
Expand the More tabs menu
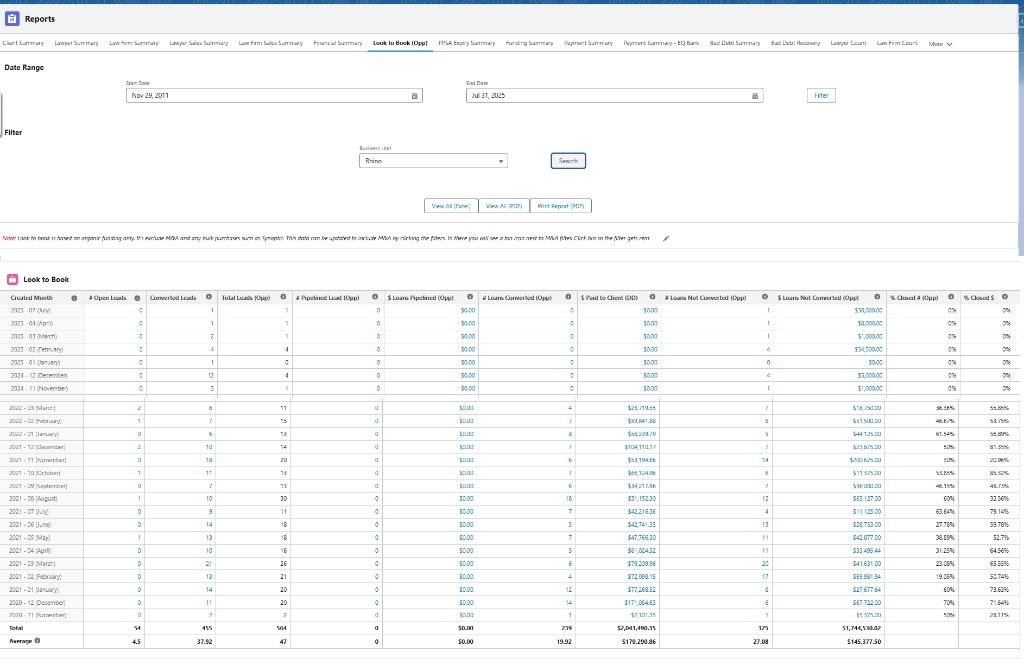[940, 44]
